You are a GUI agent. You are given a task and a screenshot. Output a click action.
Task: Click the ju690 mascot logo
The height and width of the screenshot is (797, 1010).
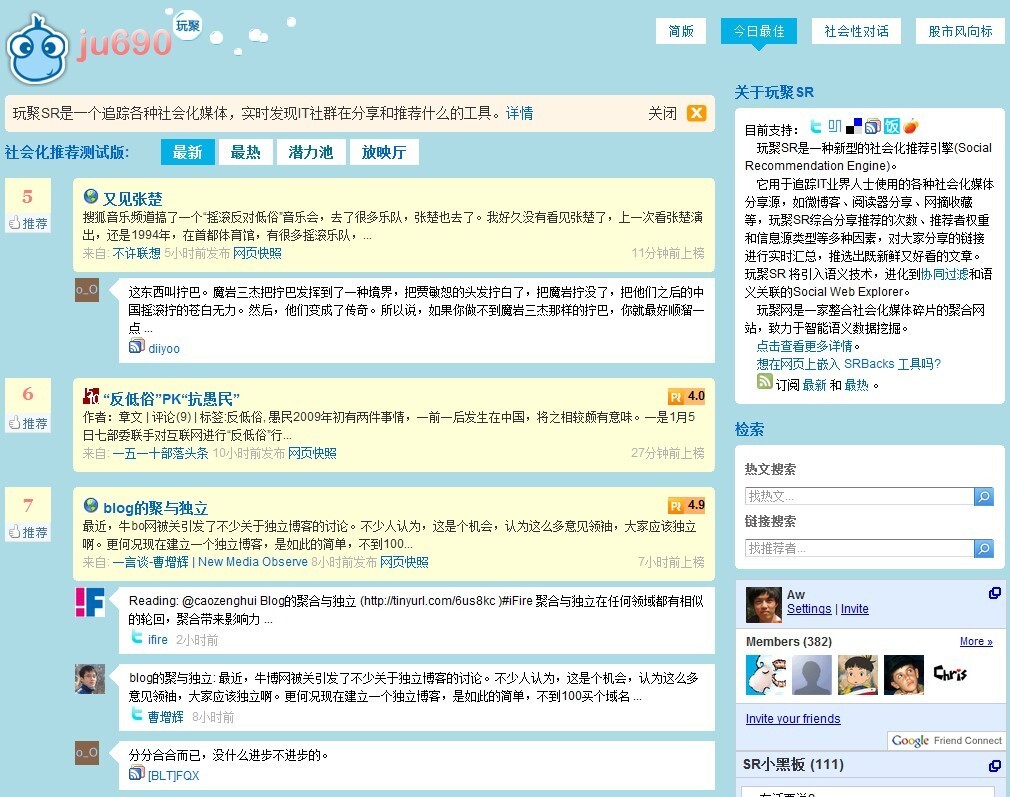click(38, 48)
